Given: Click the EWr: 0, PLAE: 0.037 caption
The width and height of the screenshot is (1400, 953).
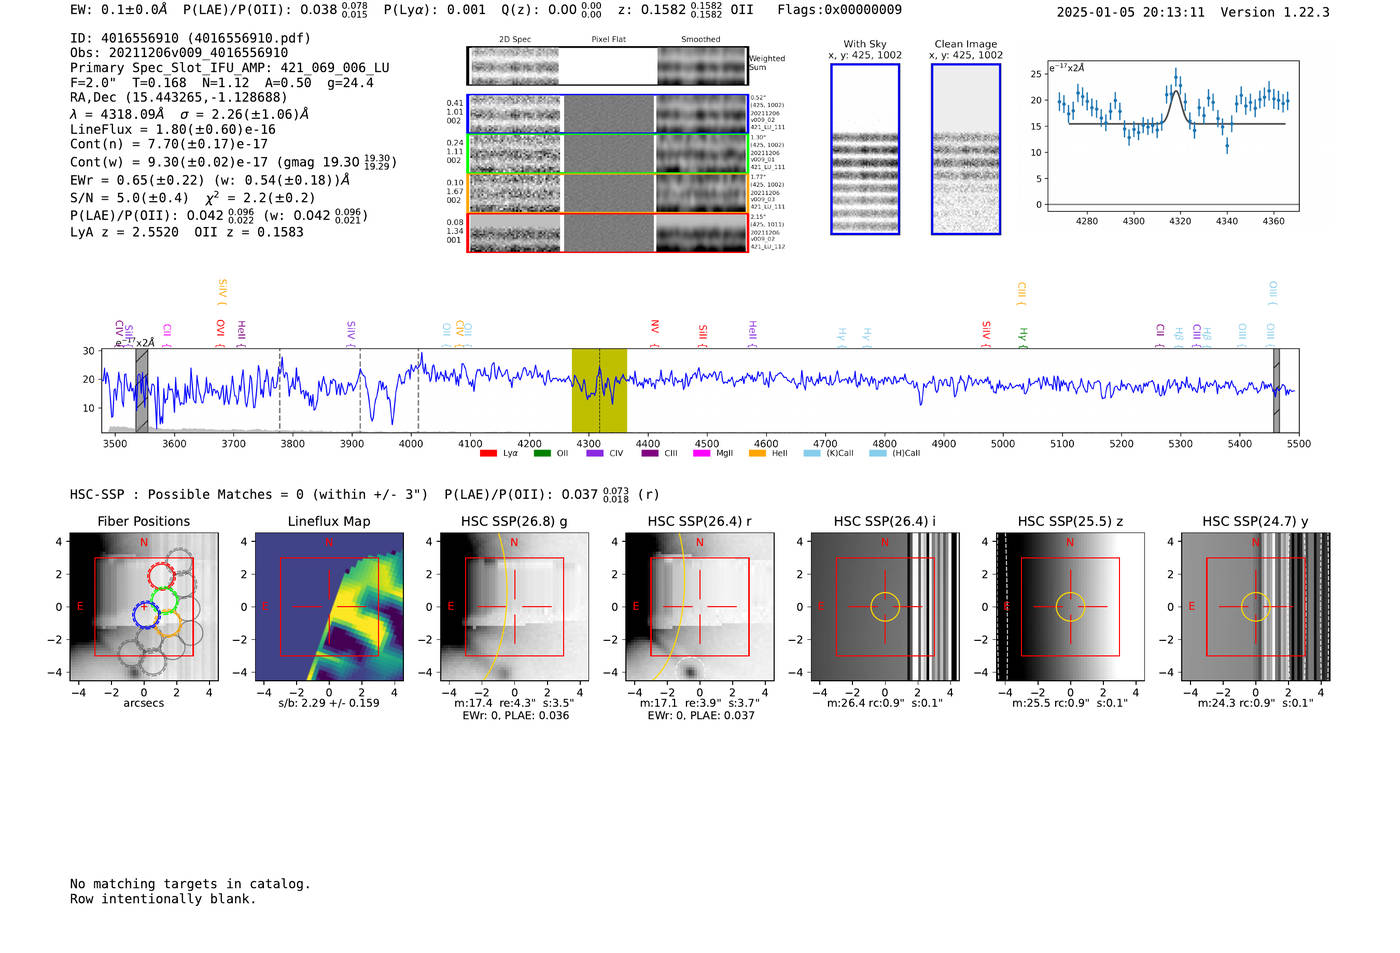Looking at the screenshot, I should pos(701,716).
